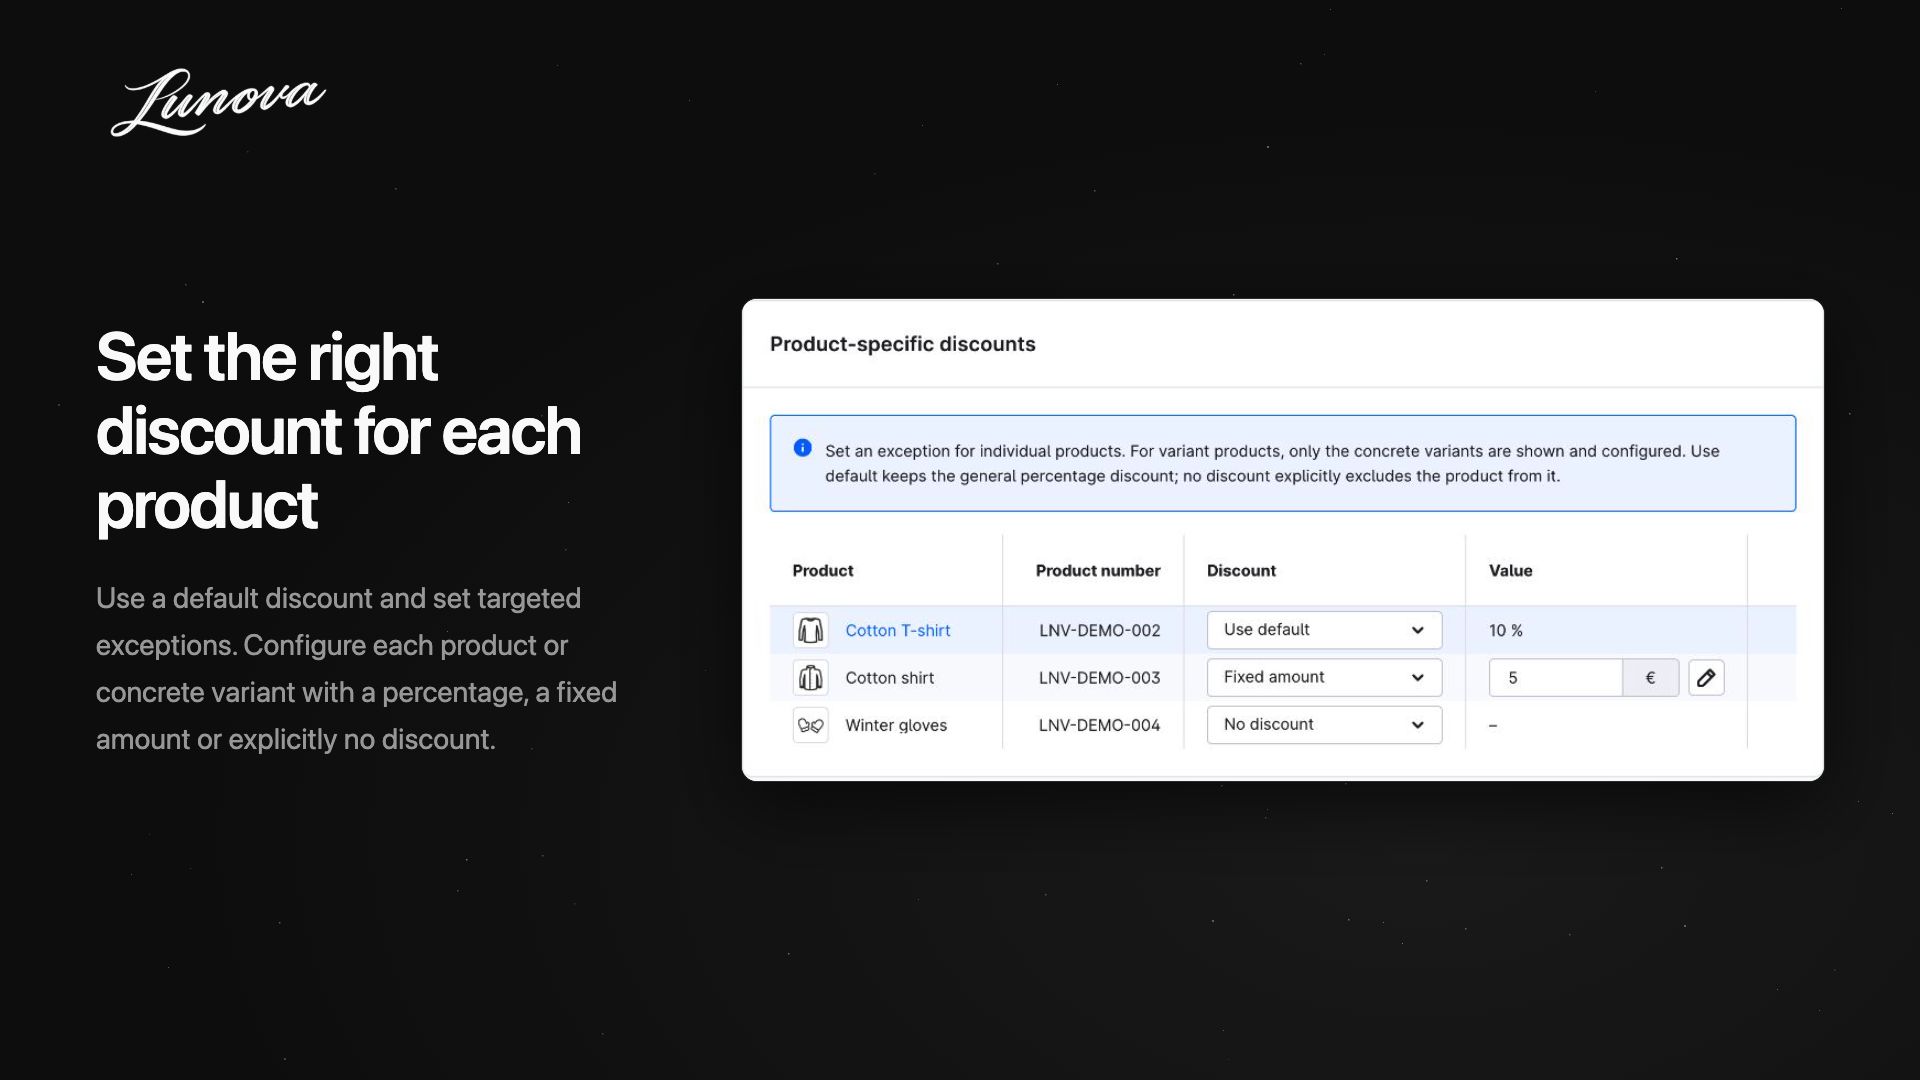The height and width of the screenshot is (1080, 1920).
Task: Click the euro currency suffix
Action: click(1650, 677)
